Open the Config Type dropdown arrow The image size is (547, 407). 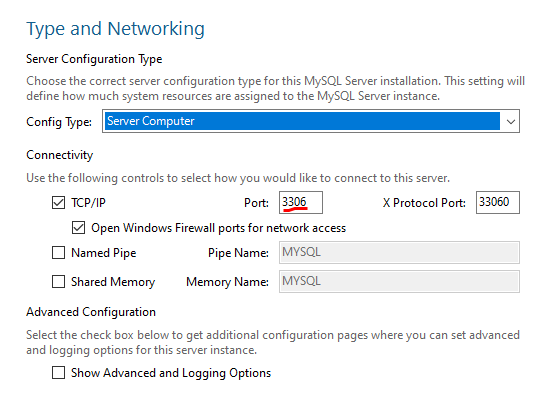[511, 121]
